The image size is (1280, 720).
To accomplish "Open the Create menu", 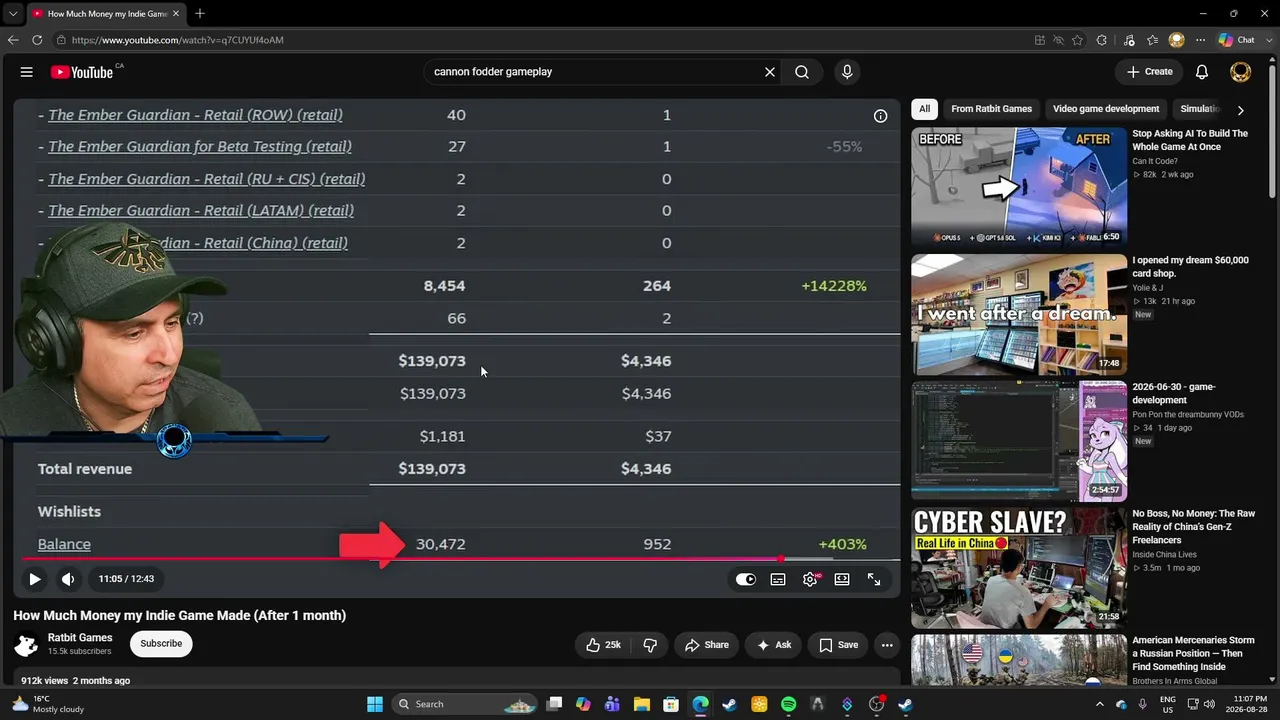I will [1149, 72].
